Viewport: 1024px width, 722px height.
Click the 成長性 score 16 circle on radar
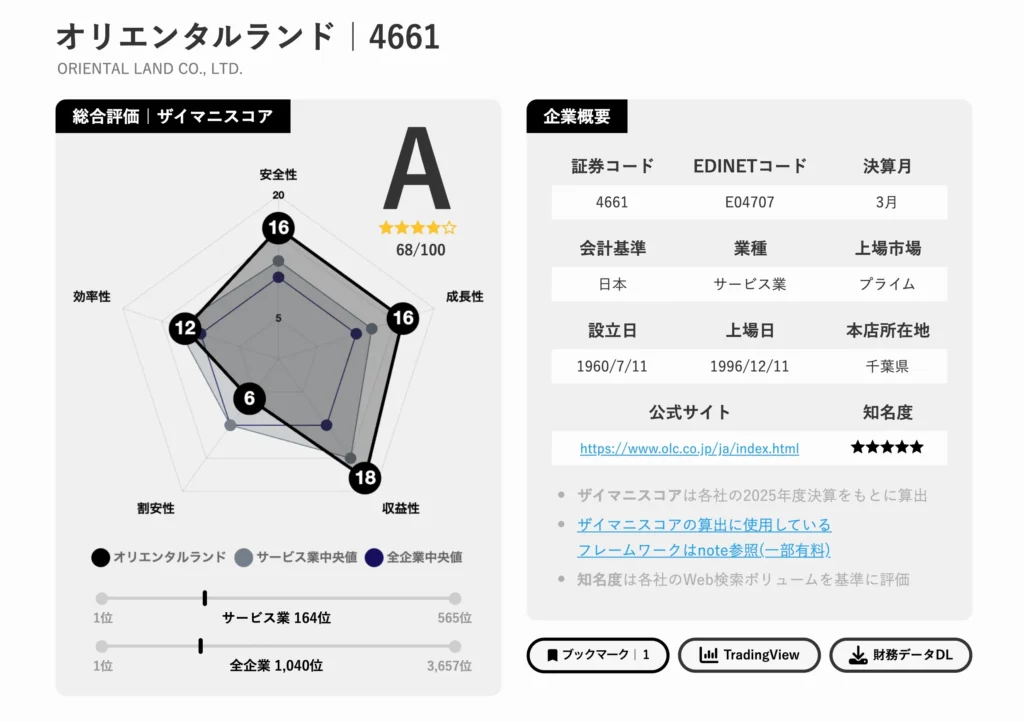coord(403,318)
